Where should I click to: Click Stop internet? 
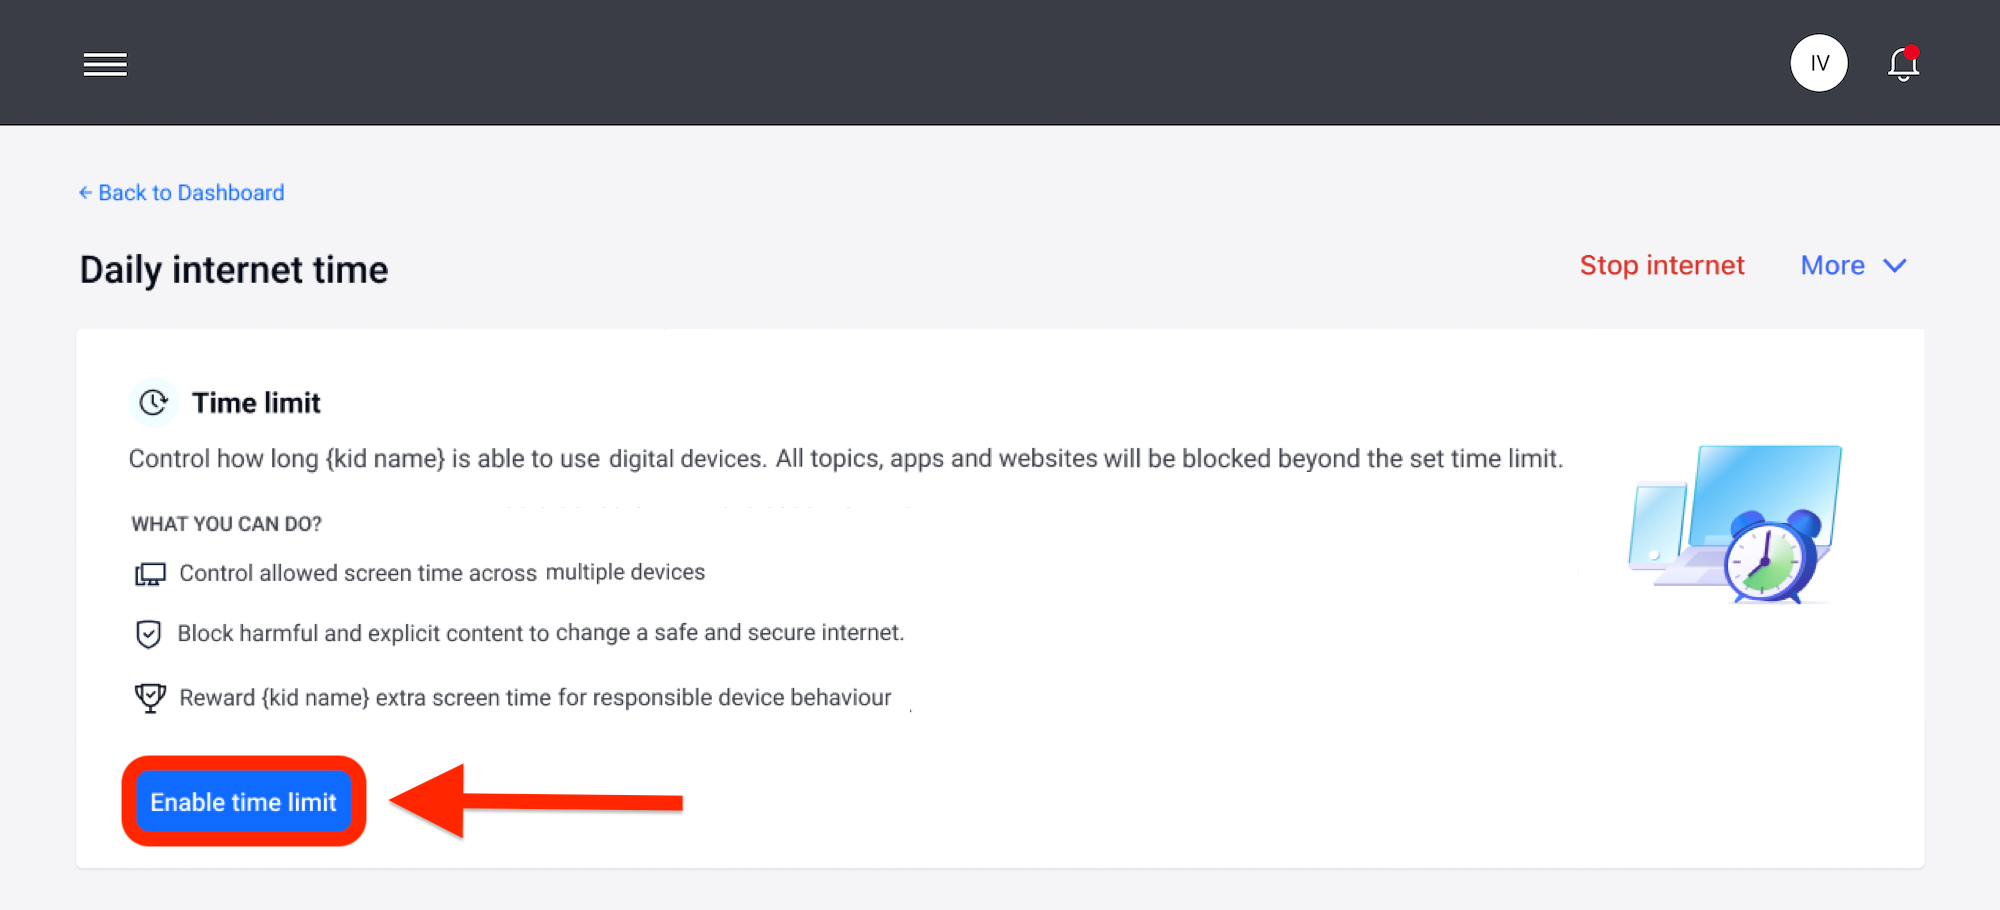pyautogui.click(x=1662, y=265)
